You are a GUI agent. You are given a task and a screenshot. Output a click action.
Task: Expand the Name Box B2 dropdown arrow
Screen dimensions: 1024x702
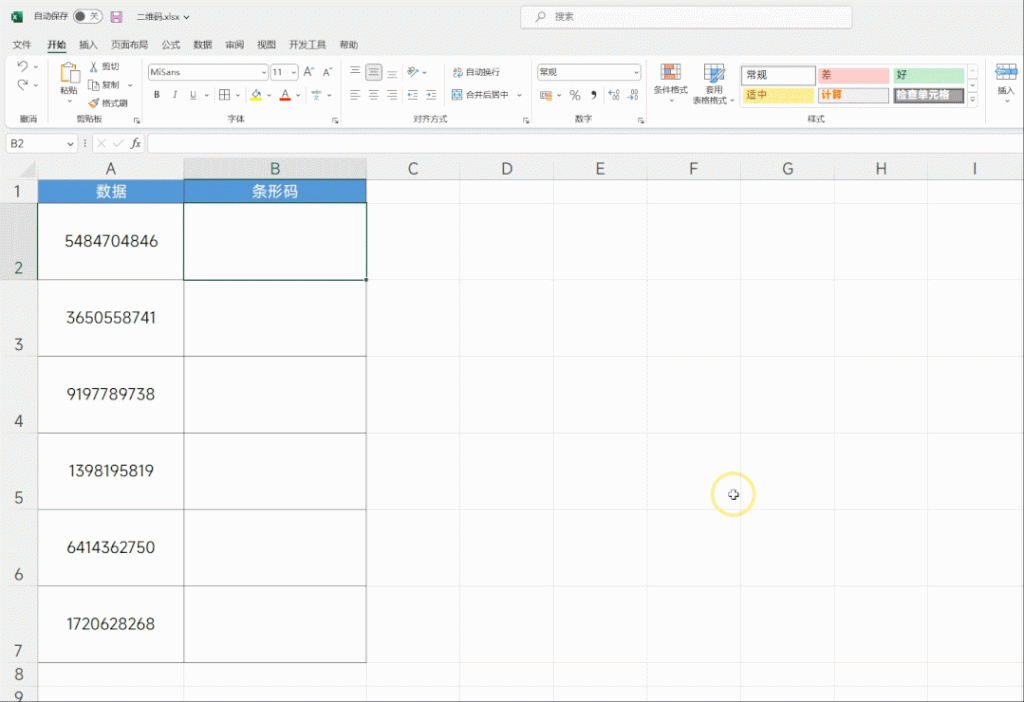[70, 144]
